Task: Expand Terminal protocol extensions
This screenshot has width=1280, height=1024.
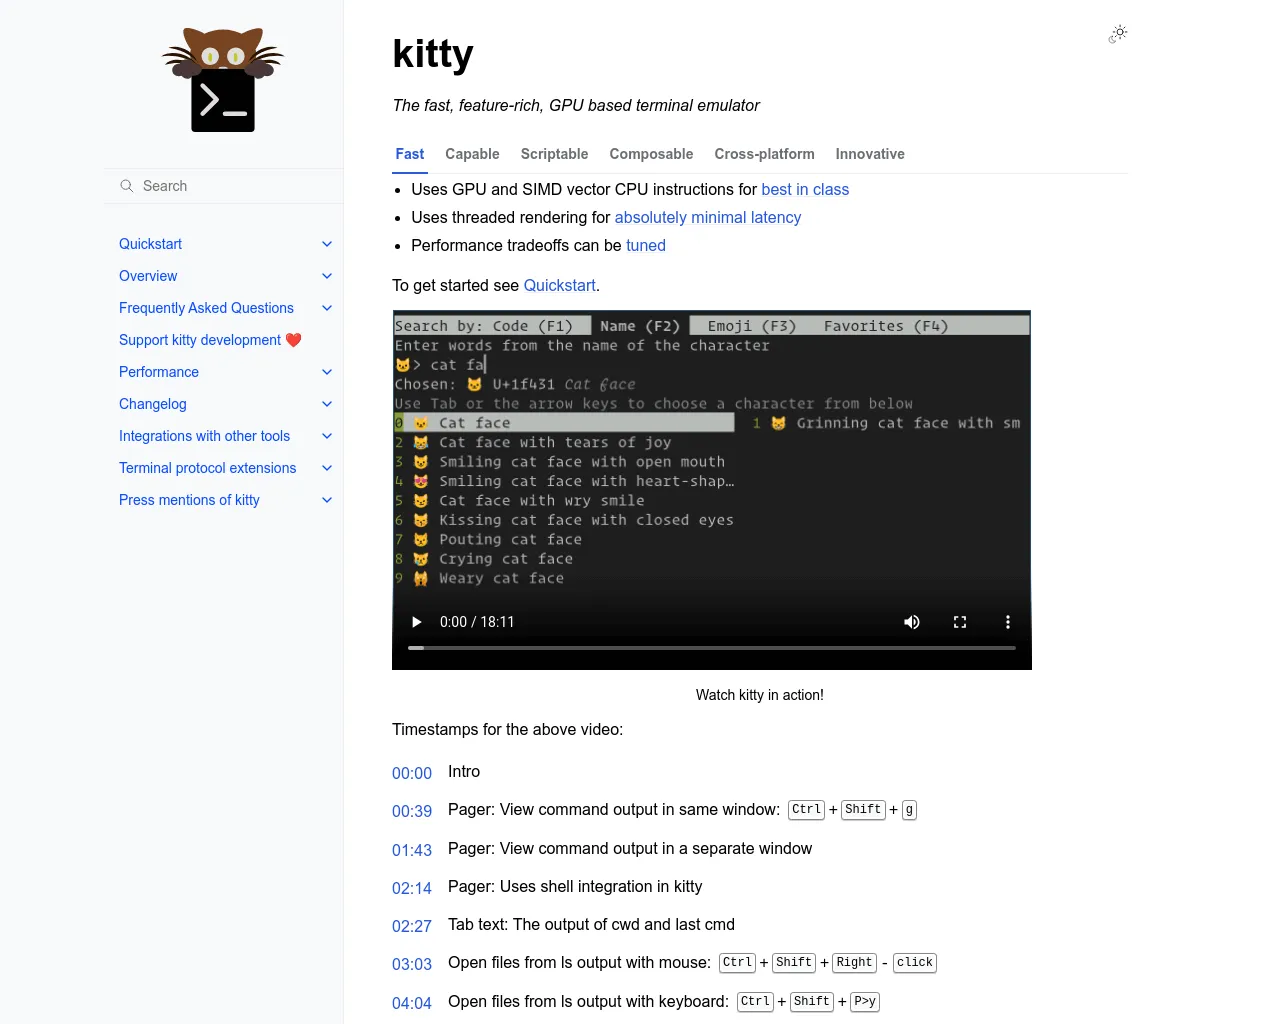Action: [x=327, y=467]
